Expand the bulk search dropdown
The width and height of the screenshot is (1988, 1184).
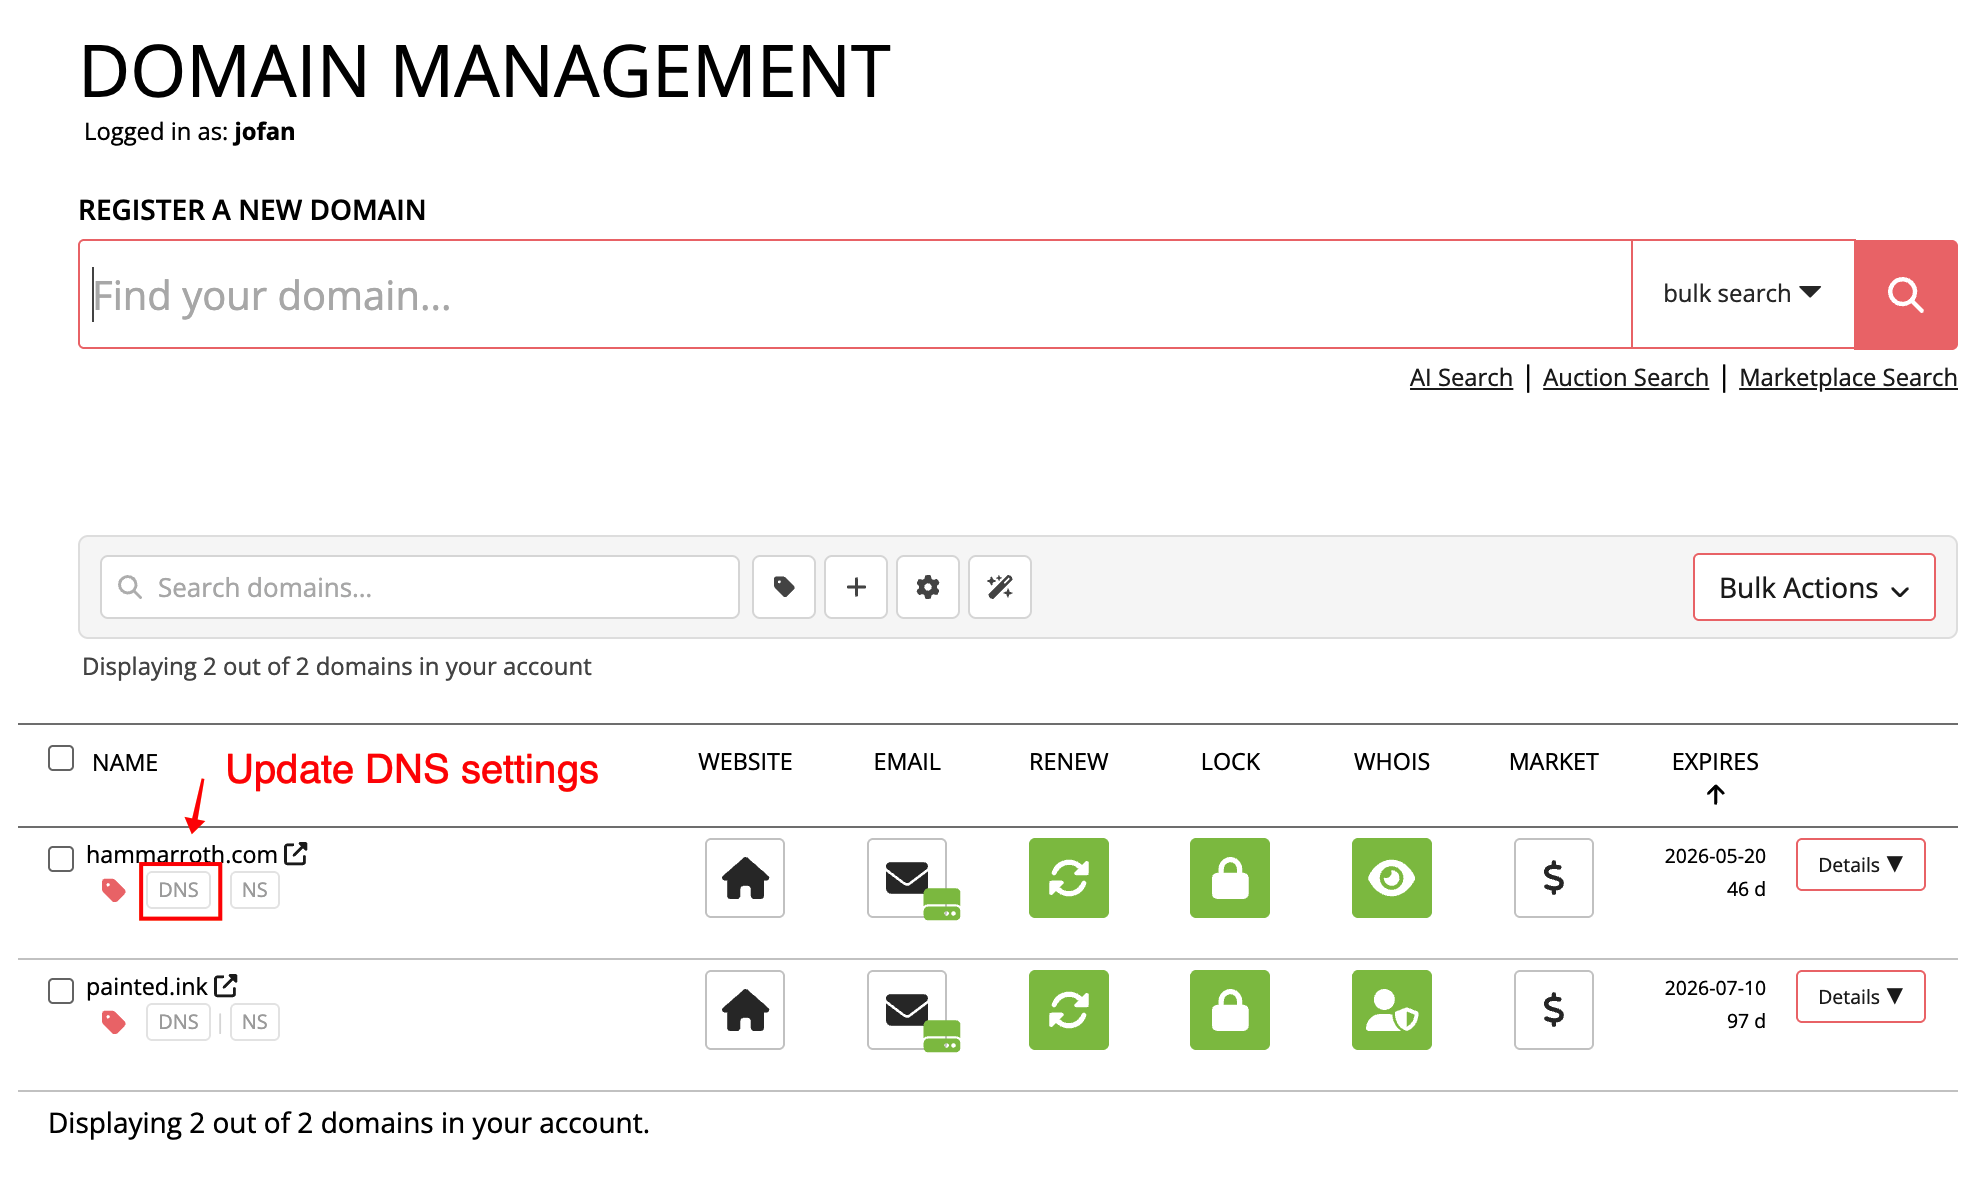tap(1741, 294)
